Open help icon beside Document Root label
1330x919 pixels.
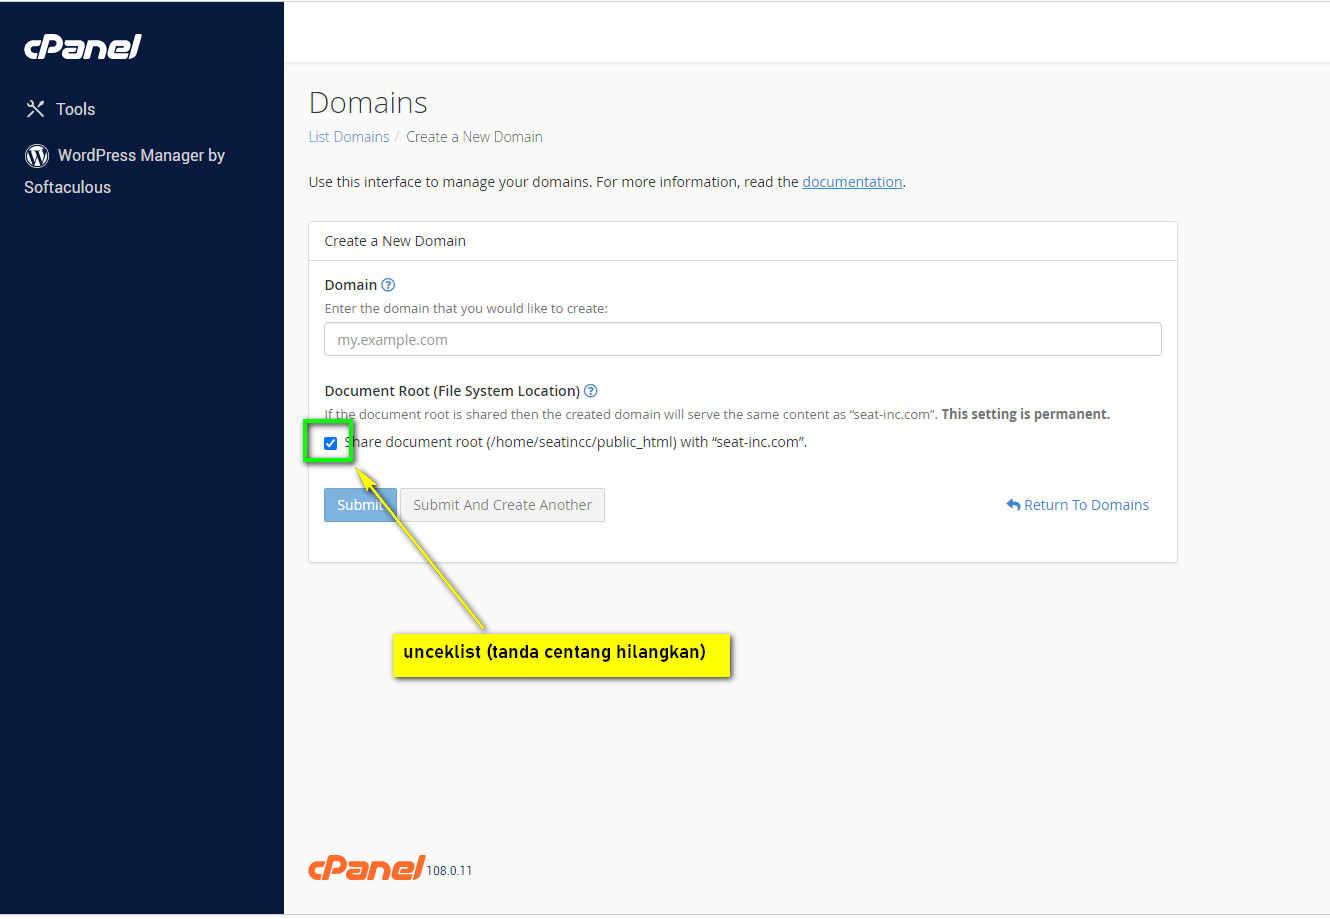(x=591, y=391)
